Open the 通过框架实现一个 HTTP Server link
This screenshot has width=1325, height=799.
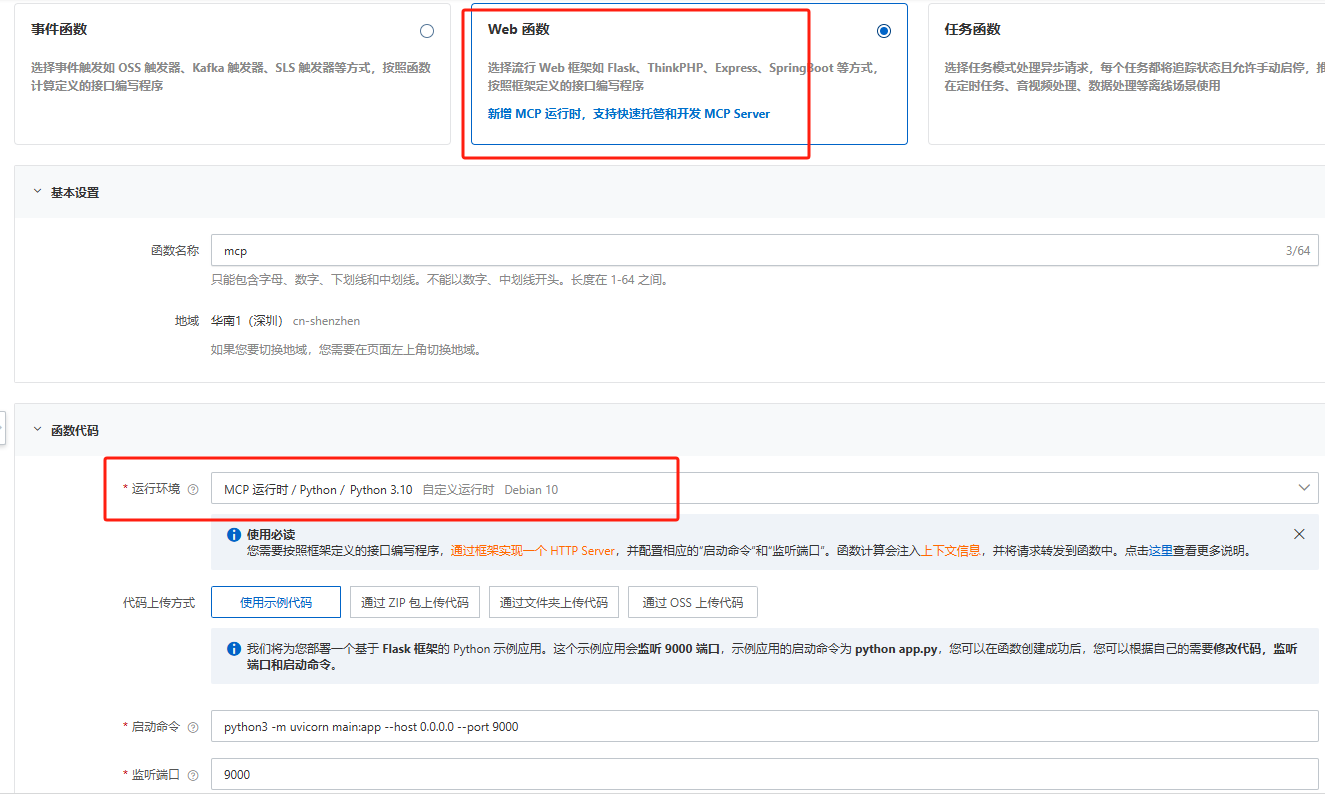coord(532,551)
